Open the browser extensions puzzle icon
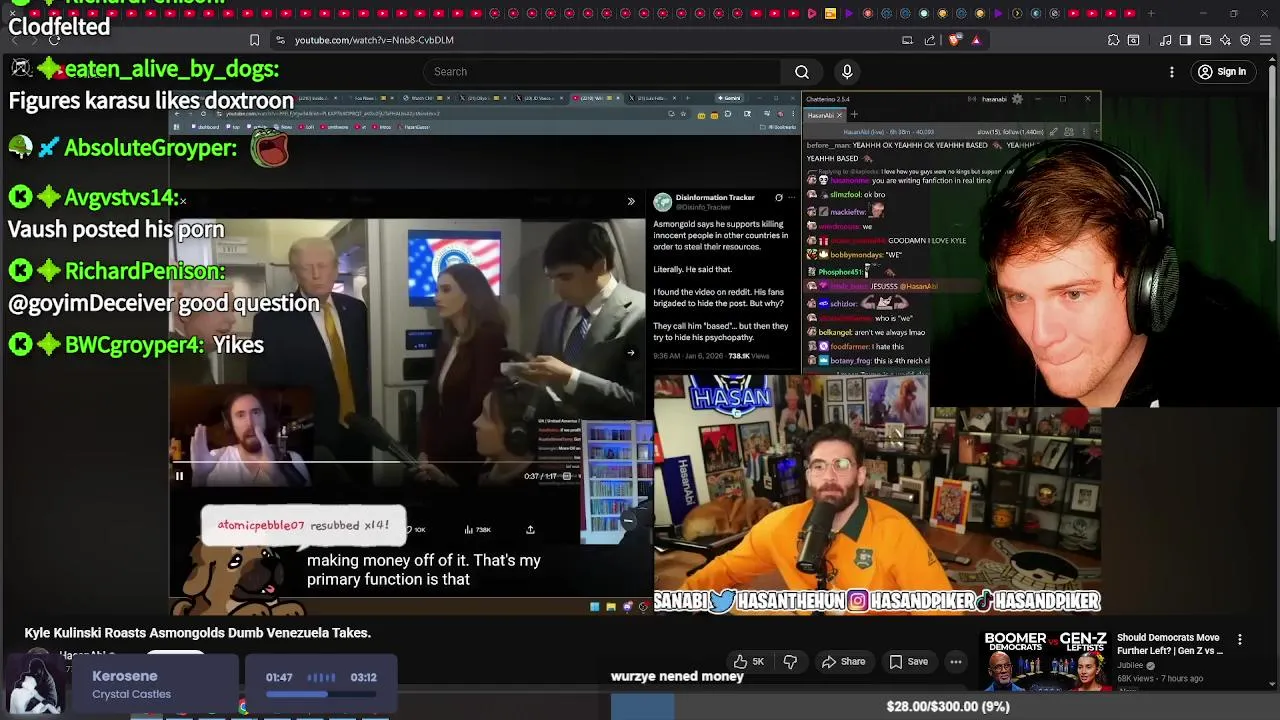This screenshot has height=720, width=1280. point(1113,40)
